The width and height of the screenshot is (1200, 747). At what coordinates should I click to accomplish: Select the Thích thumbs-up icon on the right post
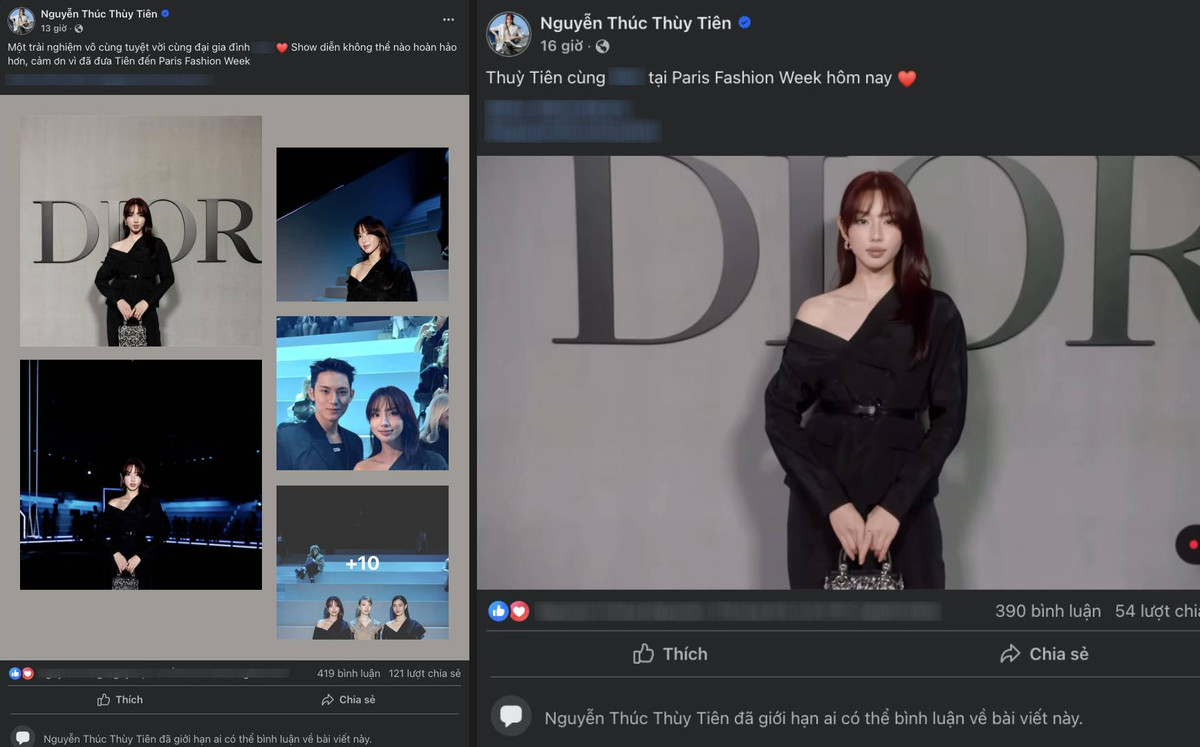(x=644, y=653)
